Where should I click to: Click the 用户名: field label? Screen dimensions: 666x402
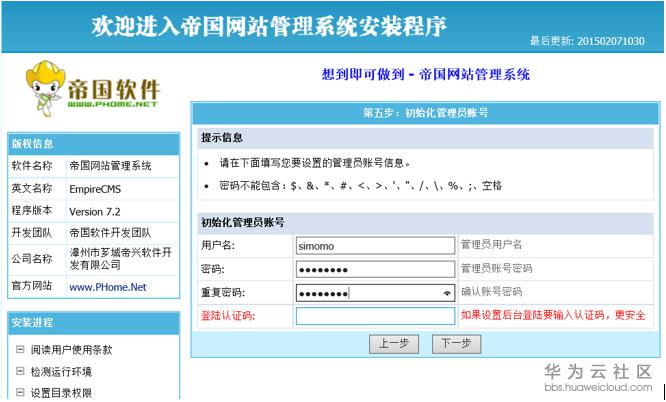tap(218, 246)
